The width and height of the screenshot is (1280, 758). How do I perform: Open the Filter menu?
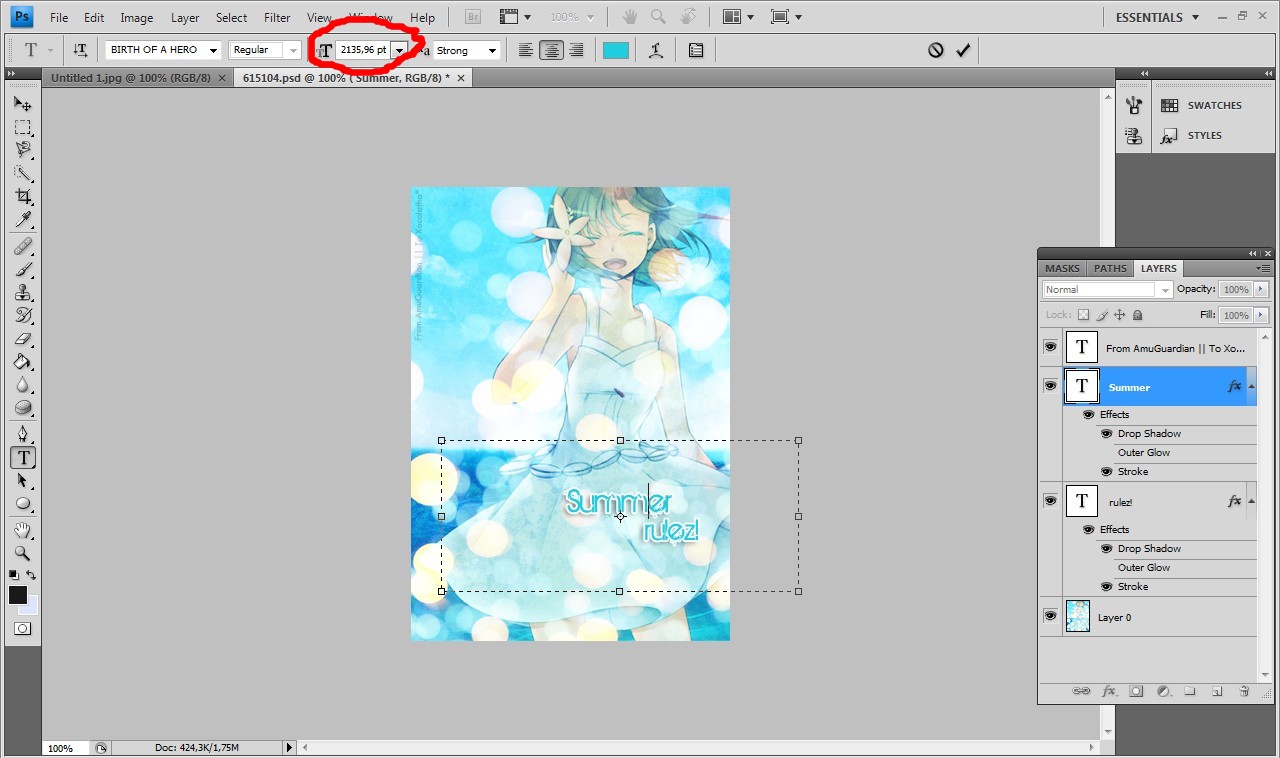click(x=277, y=18)
